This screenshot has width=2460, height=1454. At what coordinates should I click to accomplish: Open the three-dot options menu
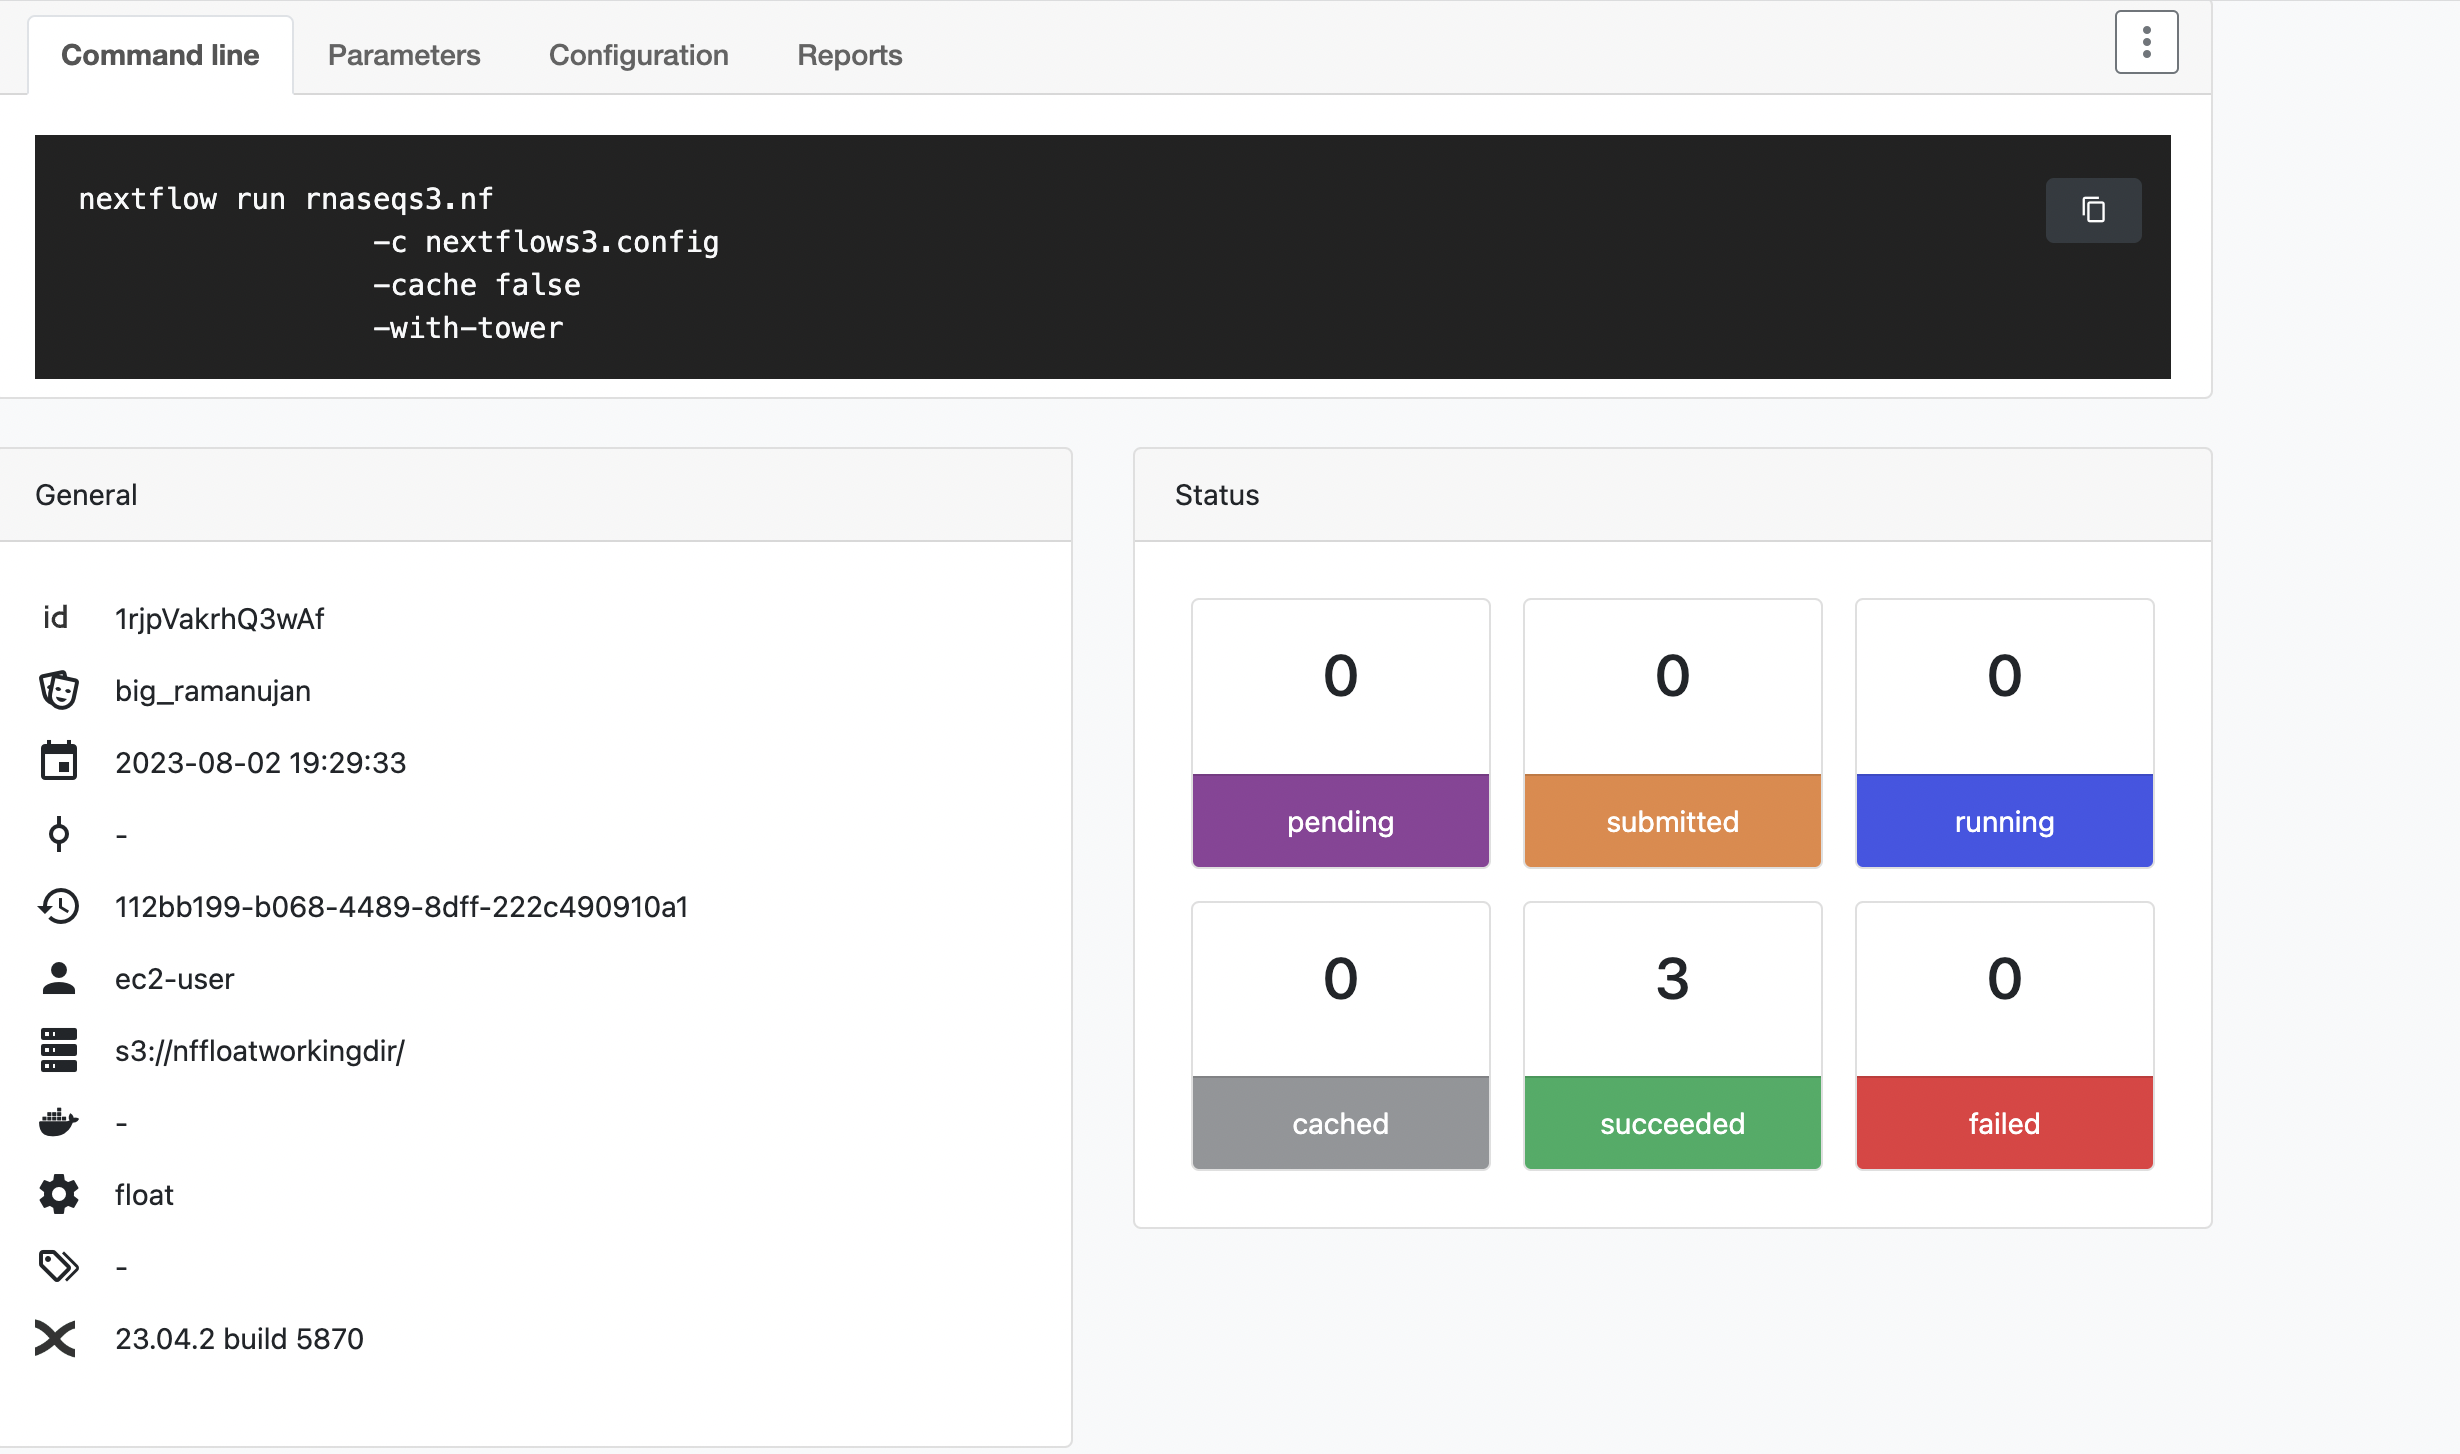2145,41
